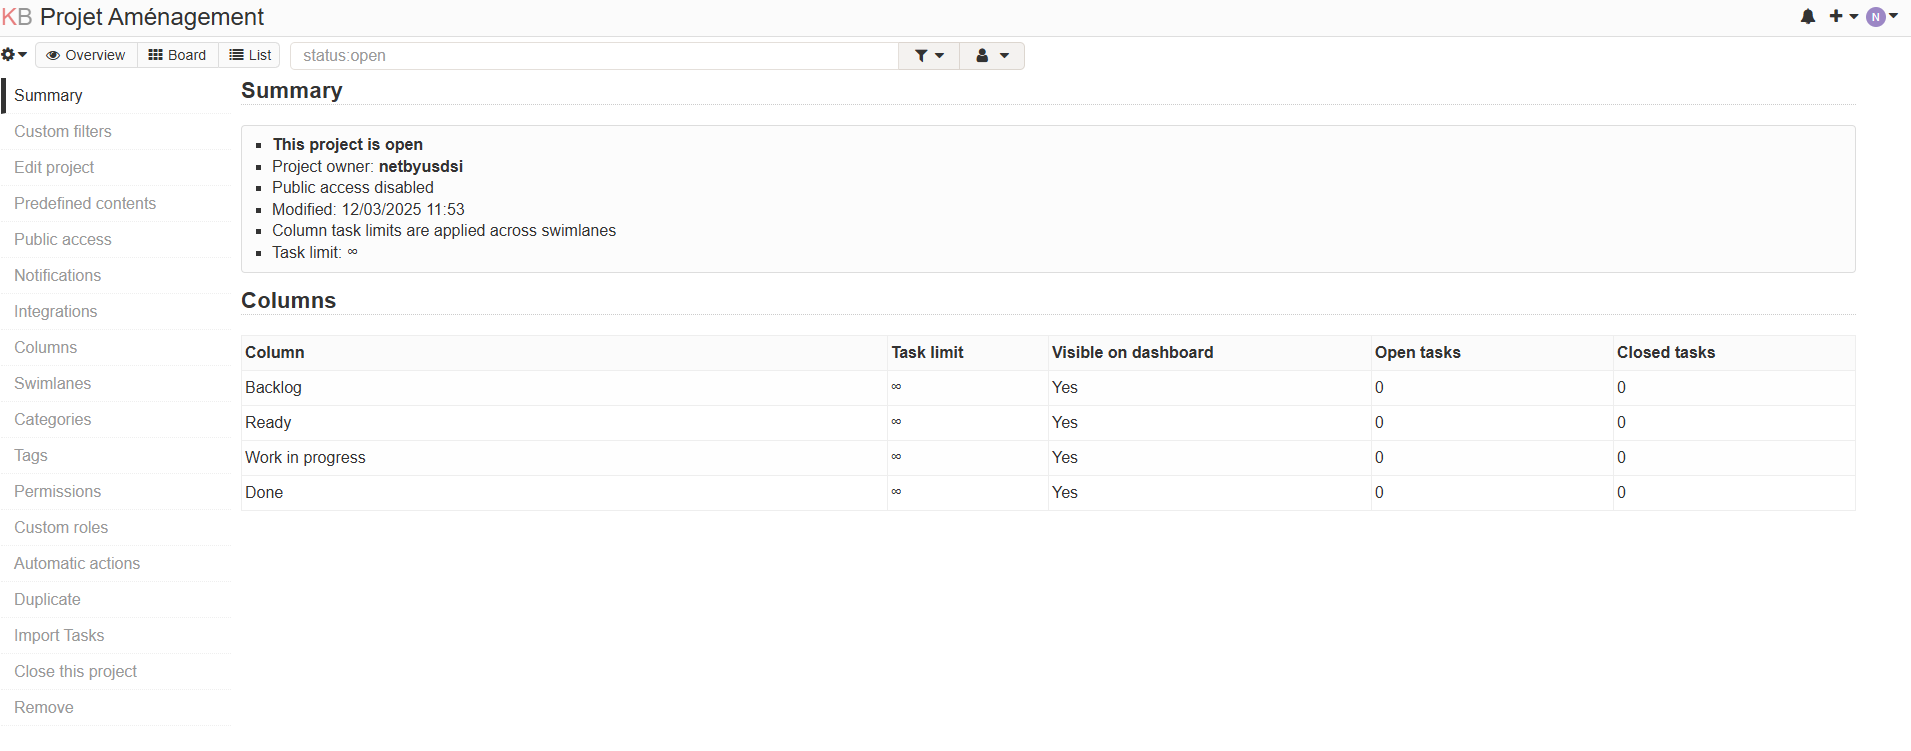
Task: Switch to the Board view
Action: [x=177, y=55]
